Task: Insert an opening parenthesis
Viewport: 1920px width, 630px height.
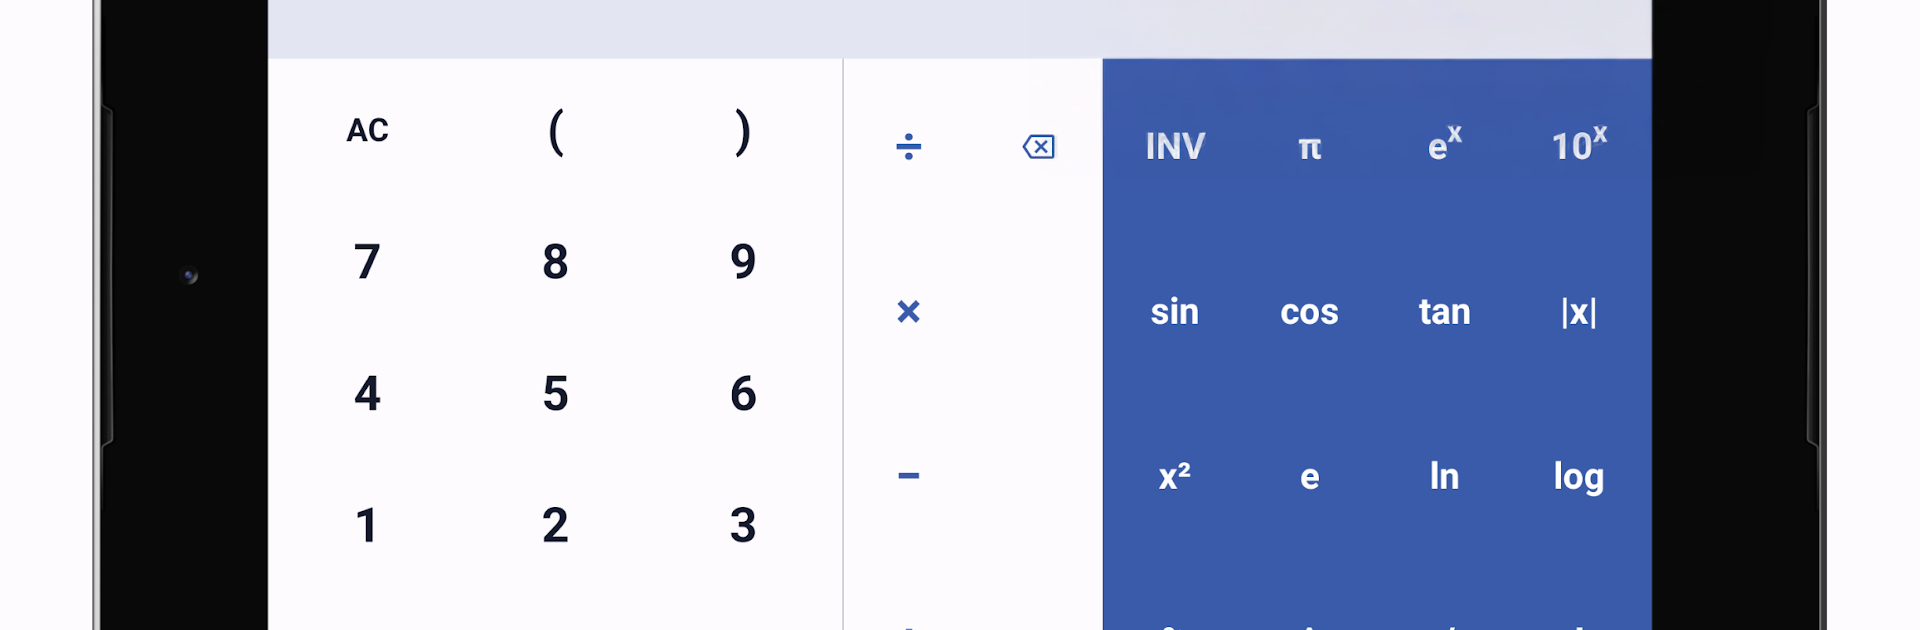Action: pos(556,131)
